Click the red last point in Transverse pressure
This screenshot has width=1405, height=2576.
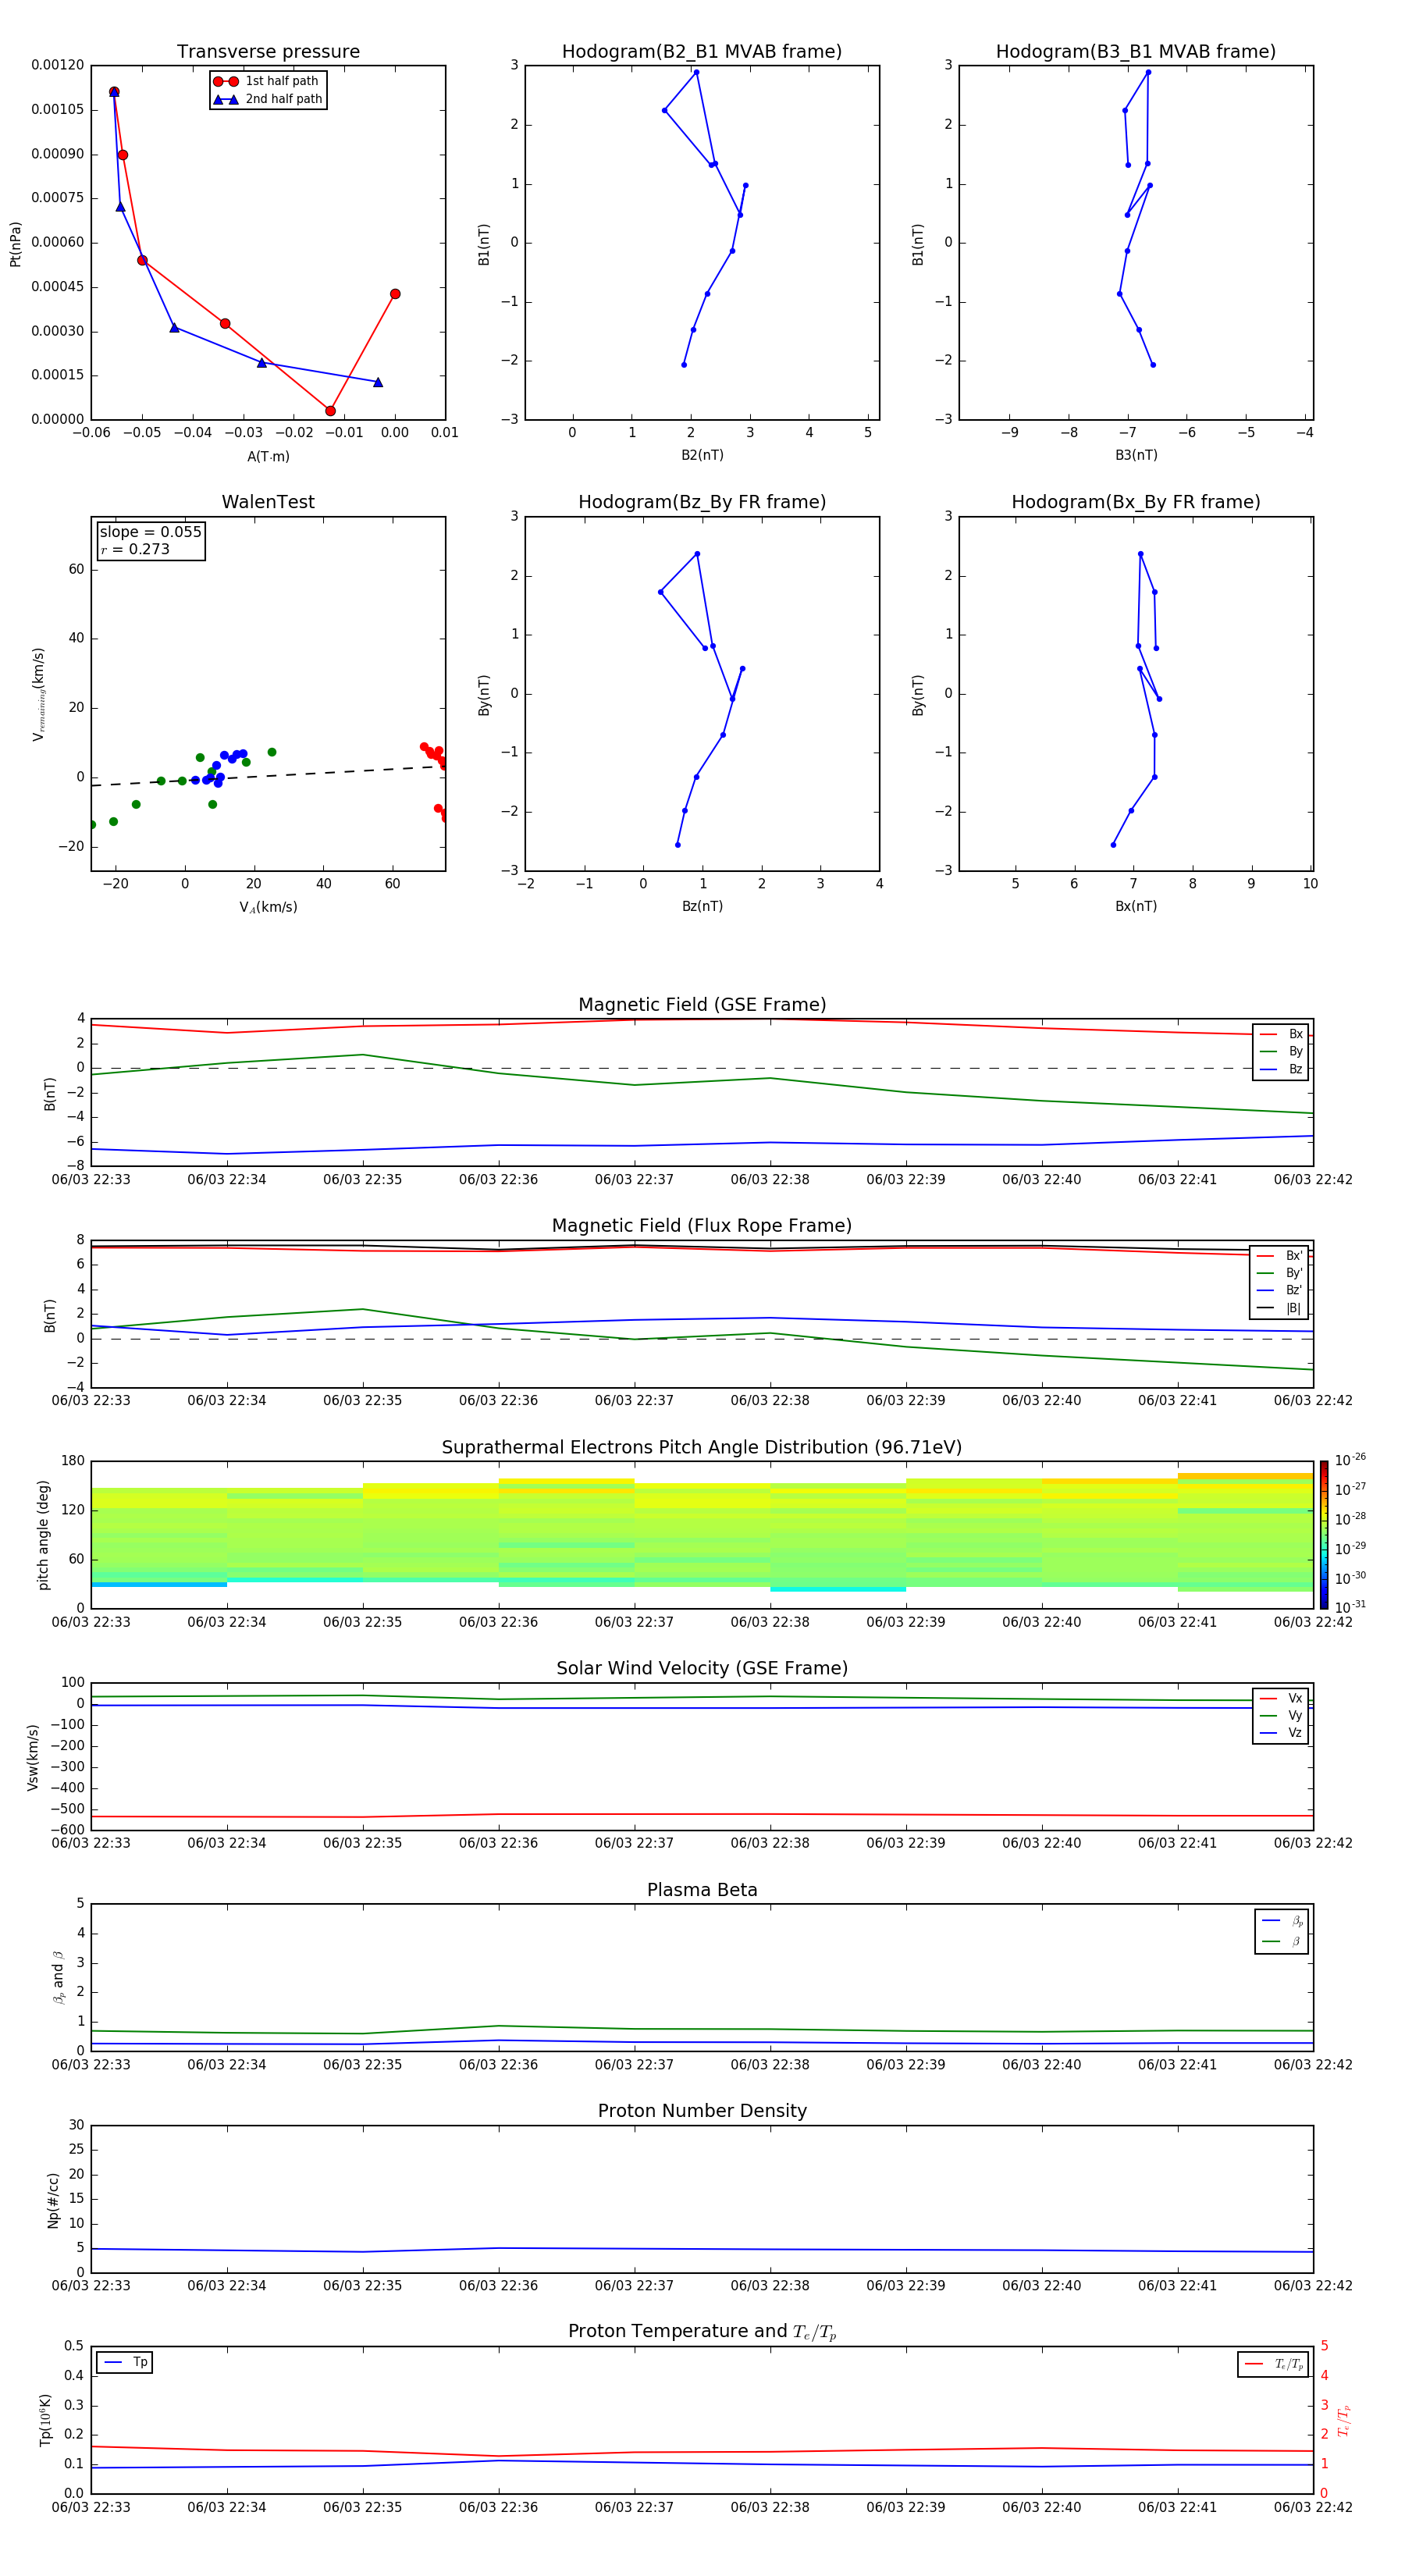click(x=395, y=294)
